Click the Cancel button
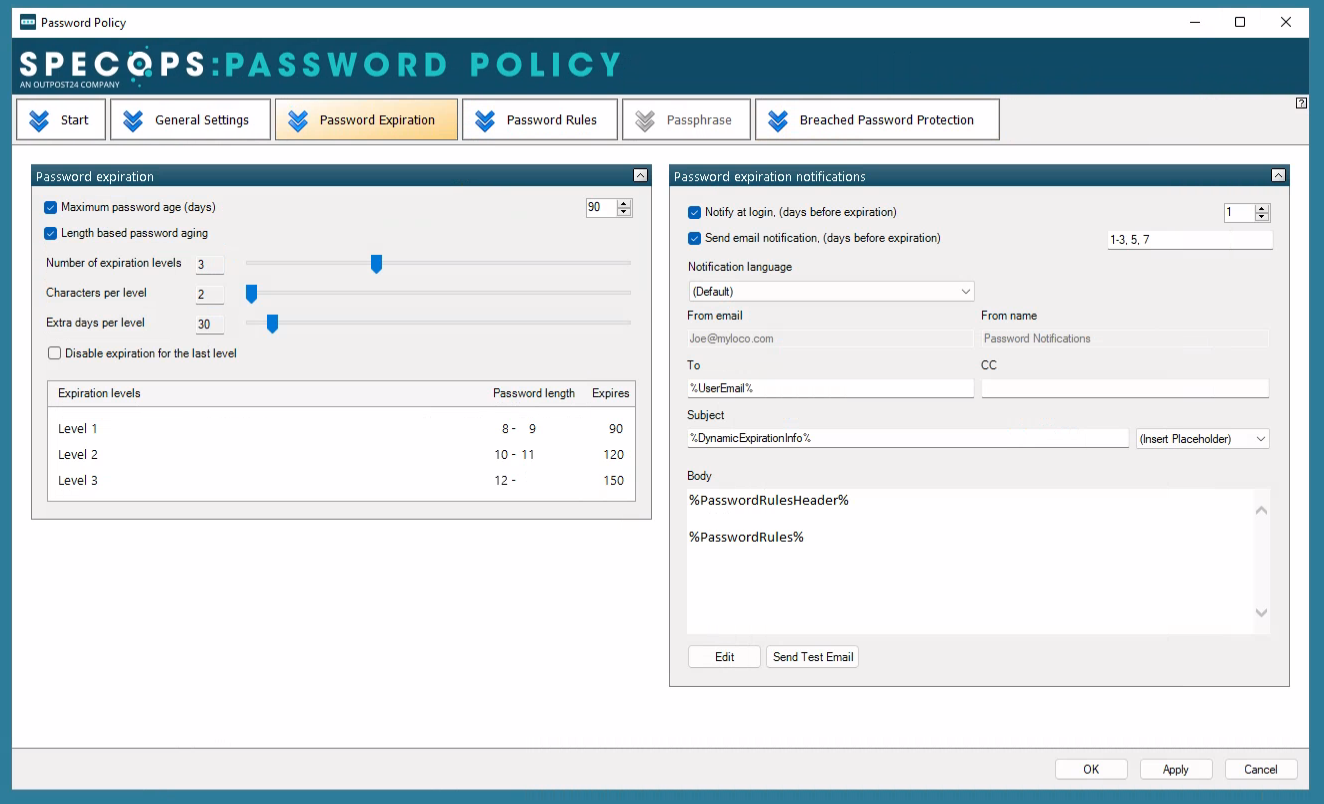 coord(1261,769)
